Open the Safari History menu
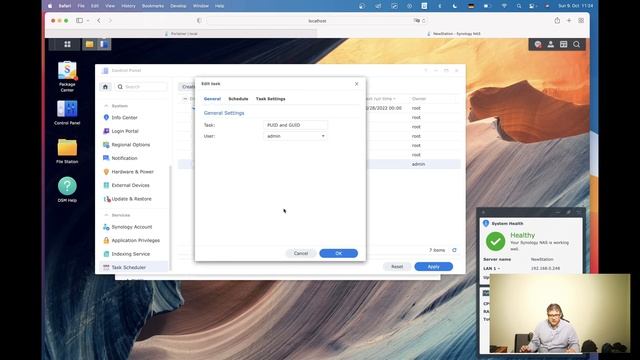The height and width of the screenshot is (360, 640). click(128, 6)
